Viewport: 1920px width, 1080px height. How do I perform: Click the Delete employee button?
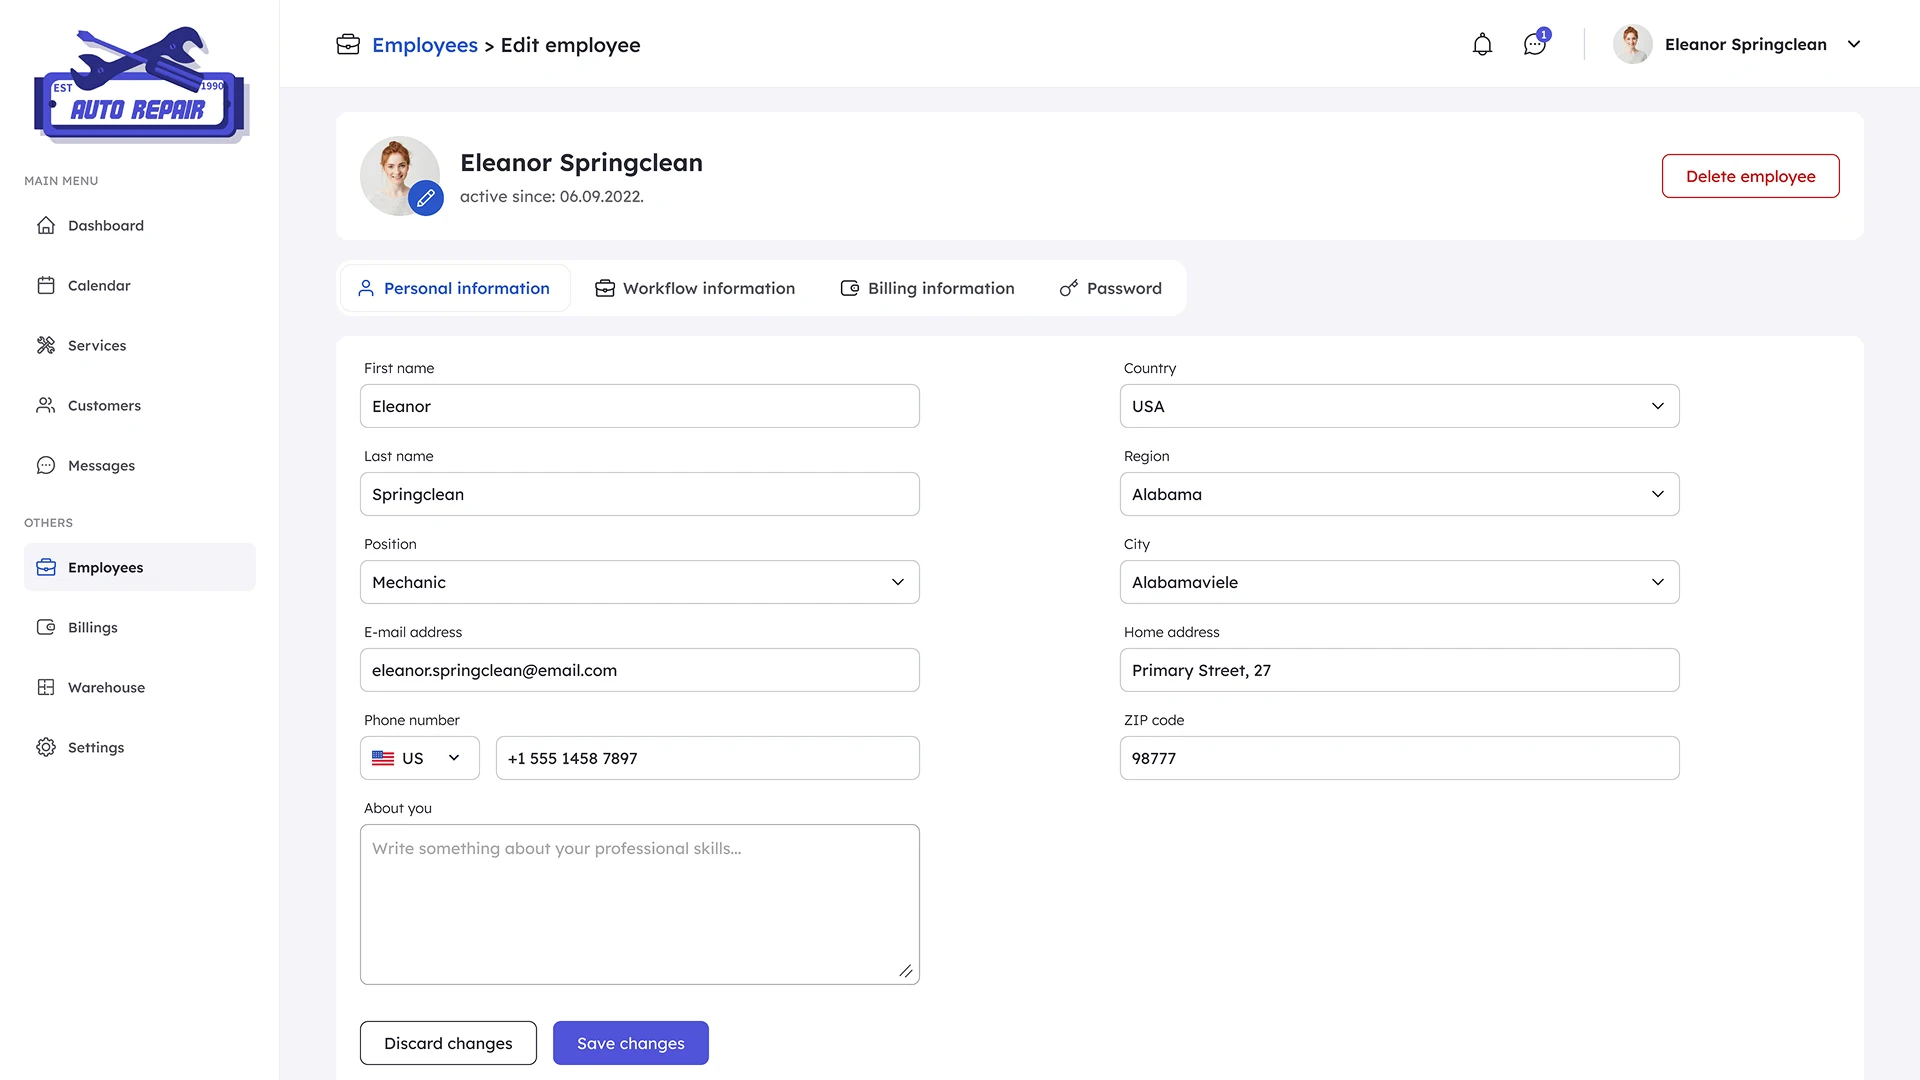(1750, 175)
